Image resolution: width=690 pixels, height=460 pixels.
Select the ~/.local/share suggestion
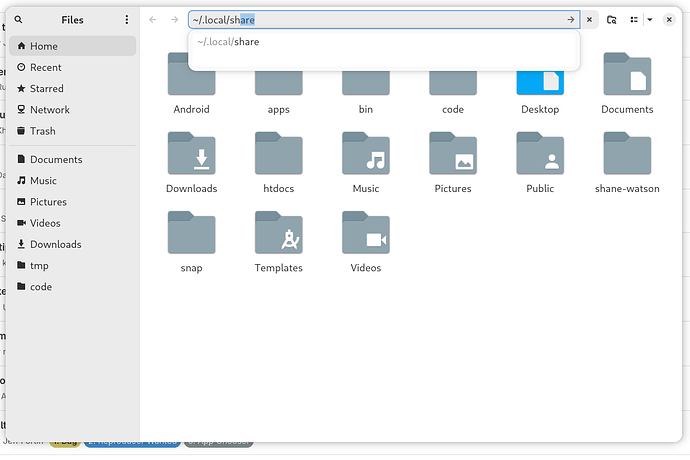pos(384,42)
